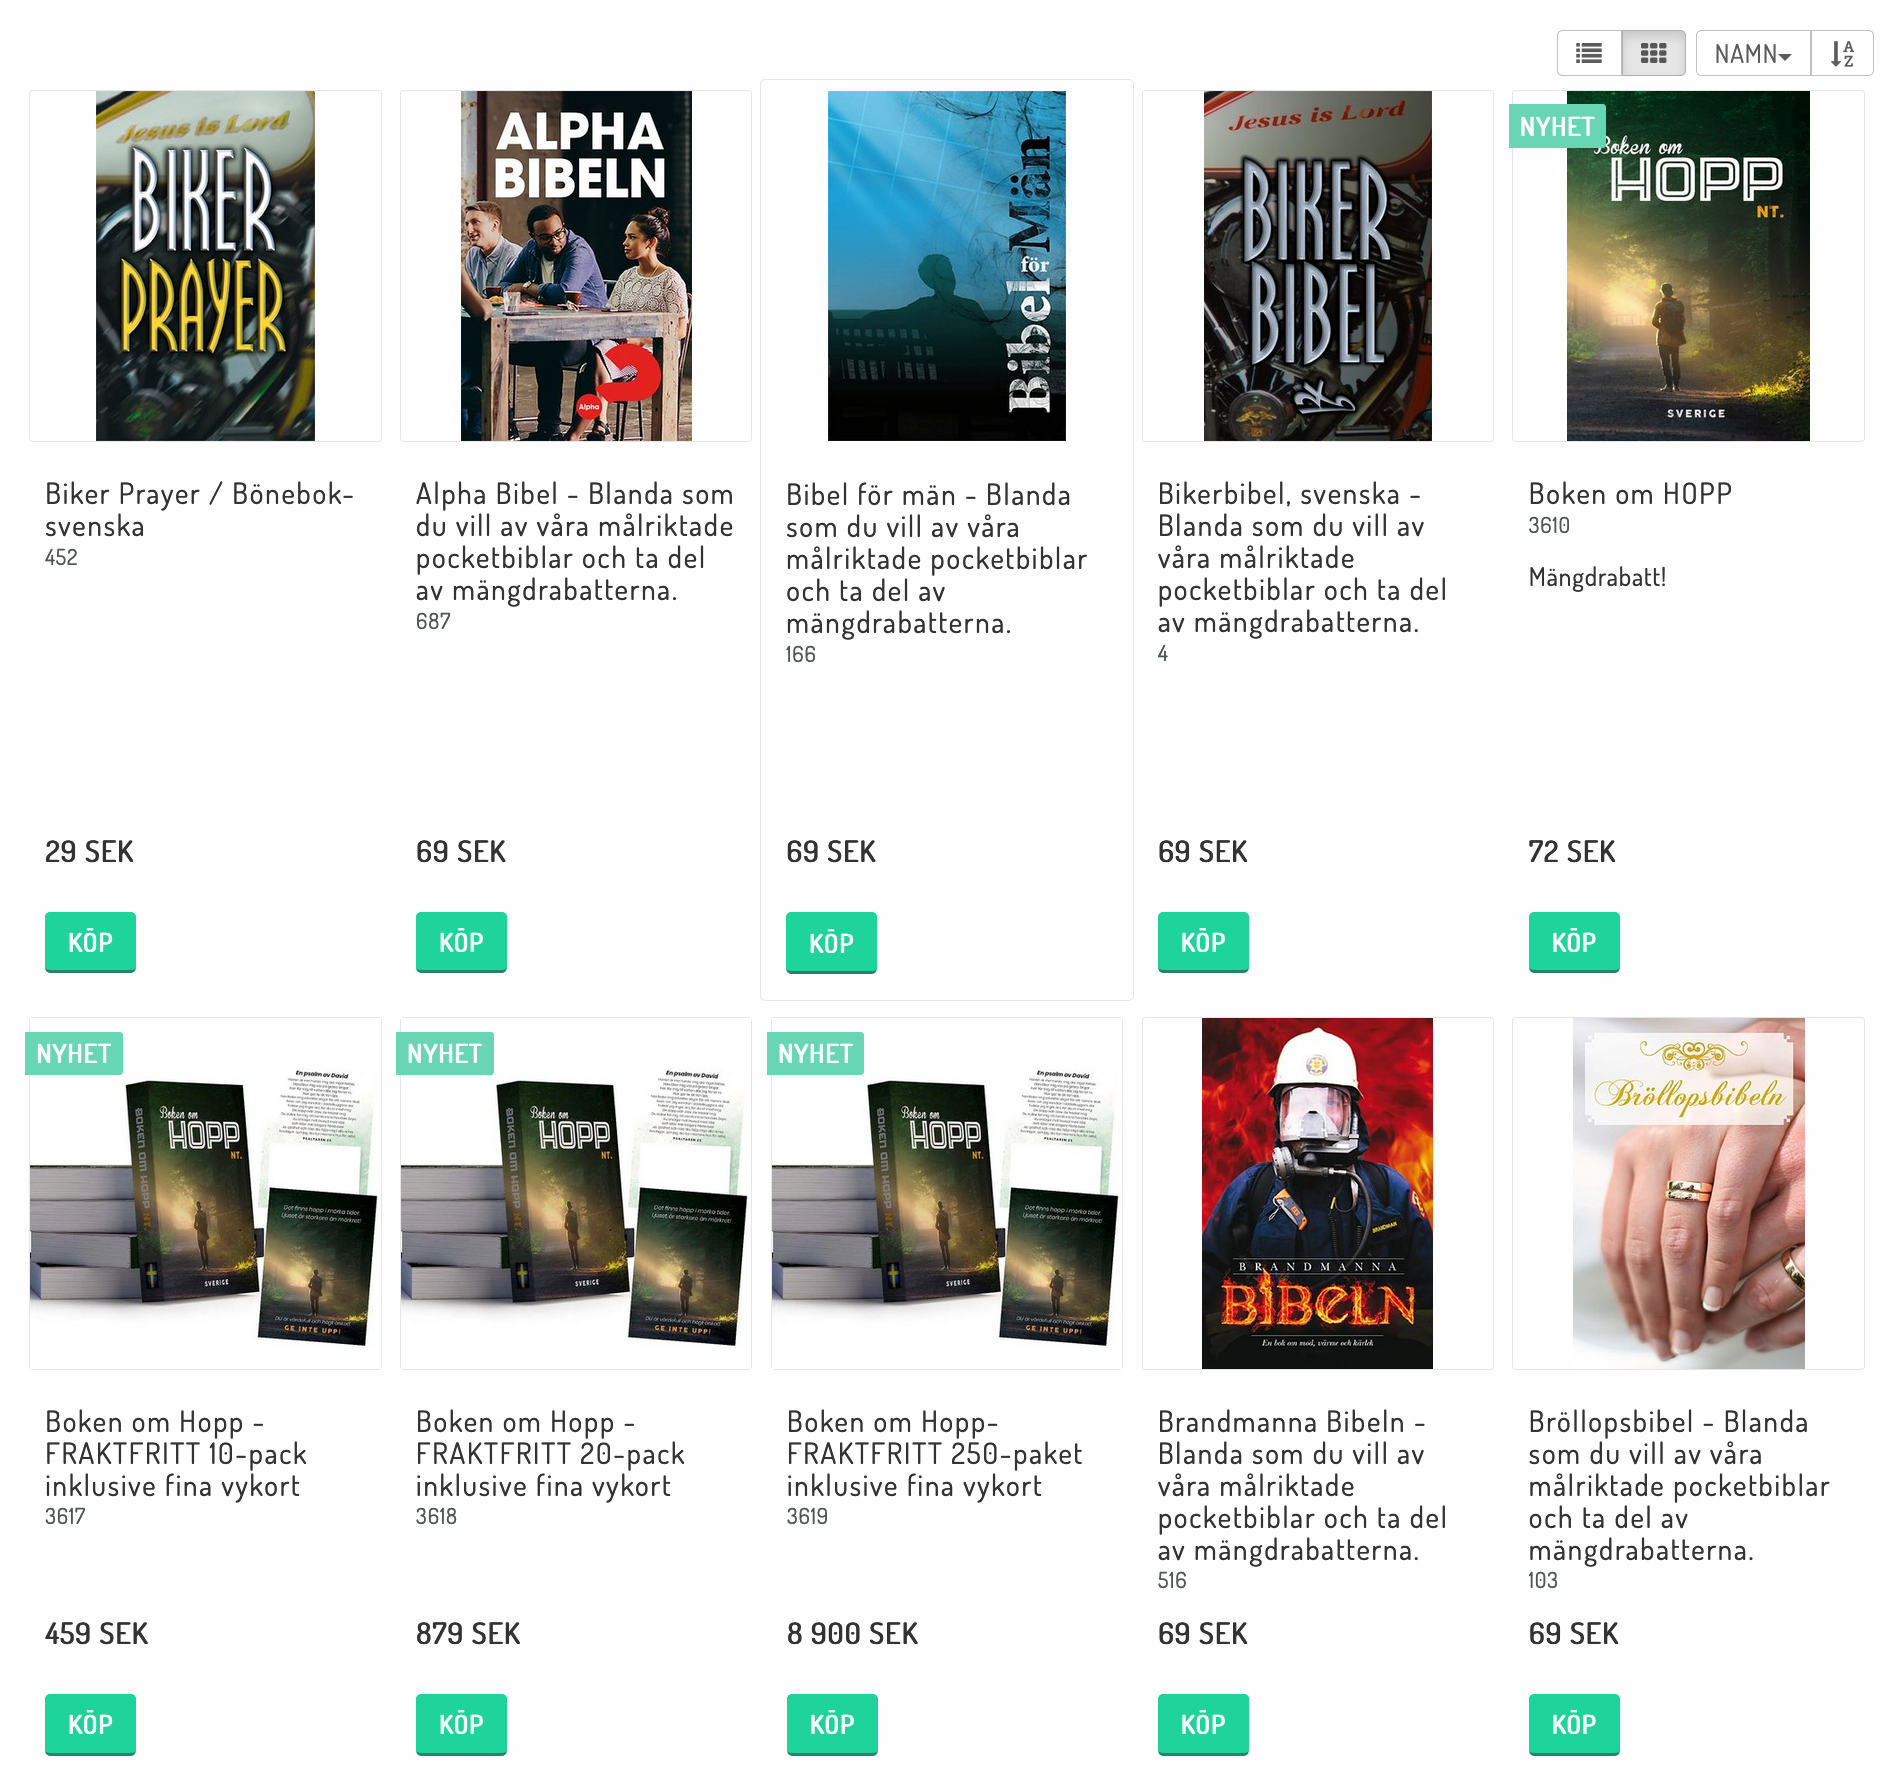Click NYHET badge on Boken om HOPP
This screenshot has width=1904, height=1780.
pyautogui.click(x=1557, y=126)
